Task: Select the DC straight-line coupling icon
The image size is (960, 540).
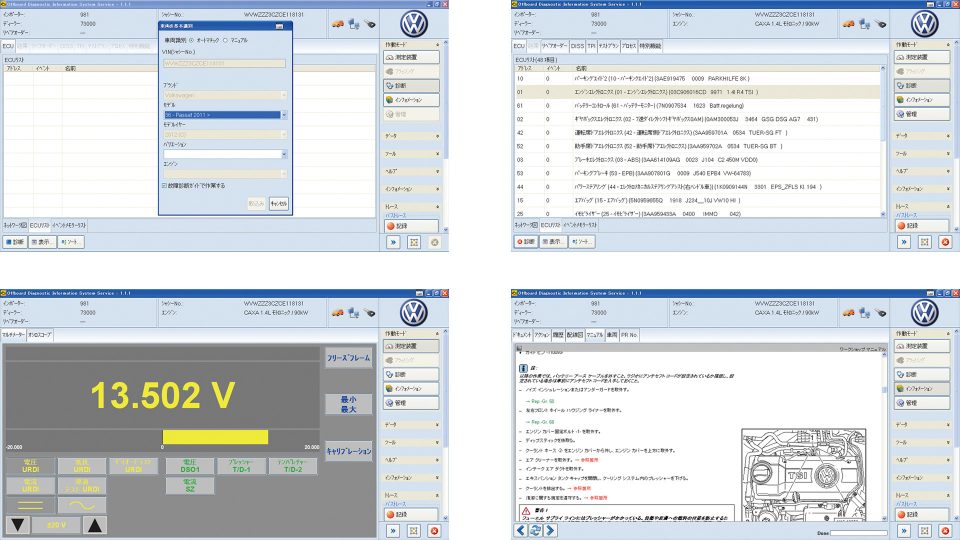Action: click(x=30, y=507)
